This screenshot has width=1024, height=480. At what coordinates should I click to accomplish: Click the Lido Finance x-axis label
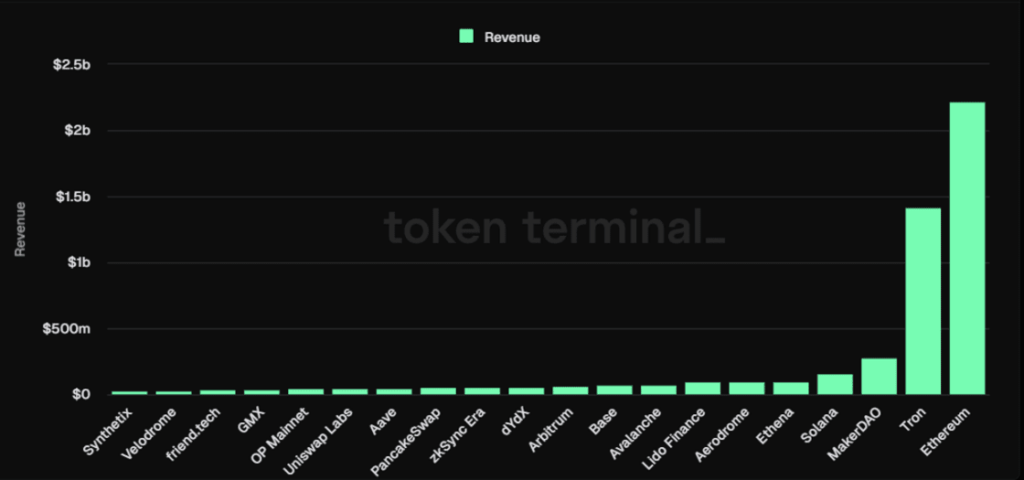[x=674, y=438]
